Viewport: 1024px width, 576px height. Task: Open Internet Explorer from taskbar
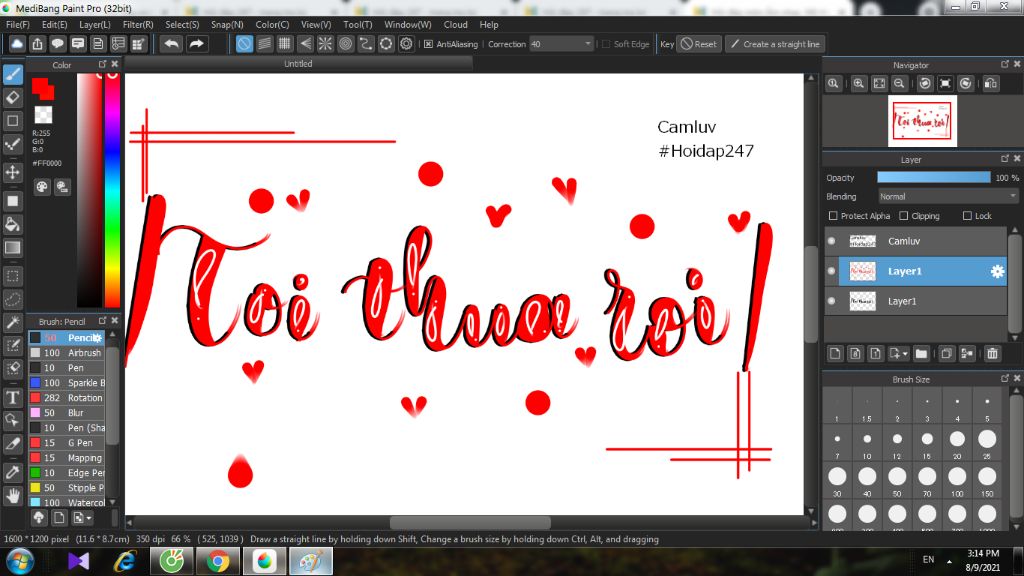click(124, 561)
